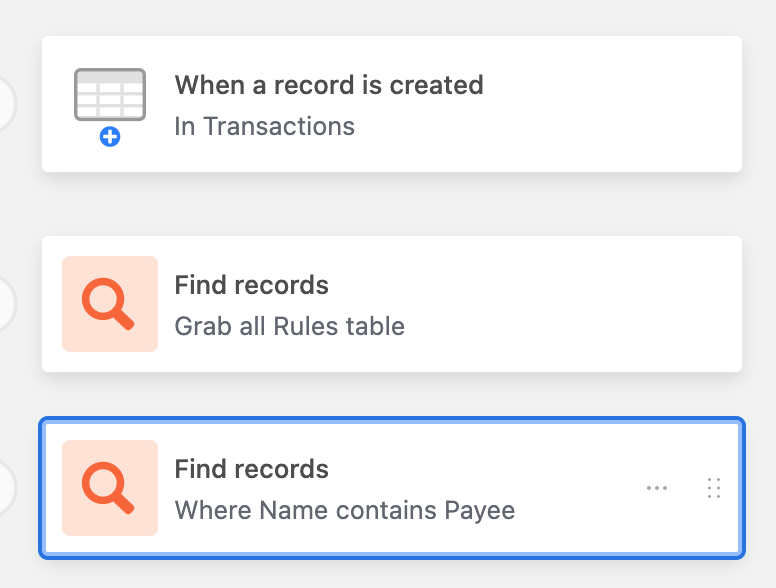The height and width of the screenshot is (588, 776).
Task: Select the Where Name contains Payee step
Action: [392, 488]
